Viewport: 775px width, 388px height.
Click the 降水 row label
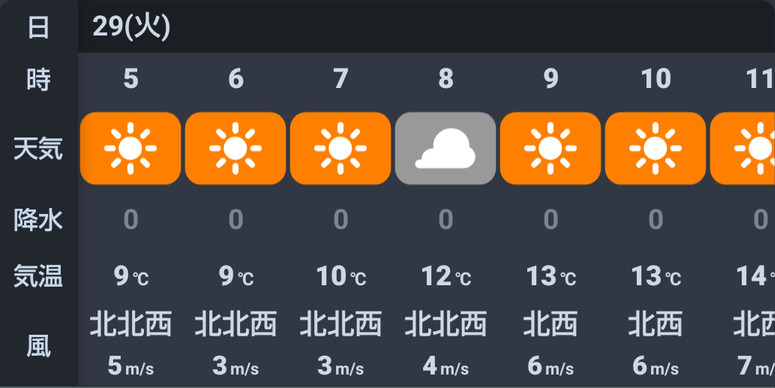click(38, 219)
